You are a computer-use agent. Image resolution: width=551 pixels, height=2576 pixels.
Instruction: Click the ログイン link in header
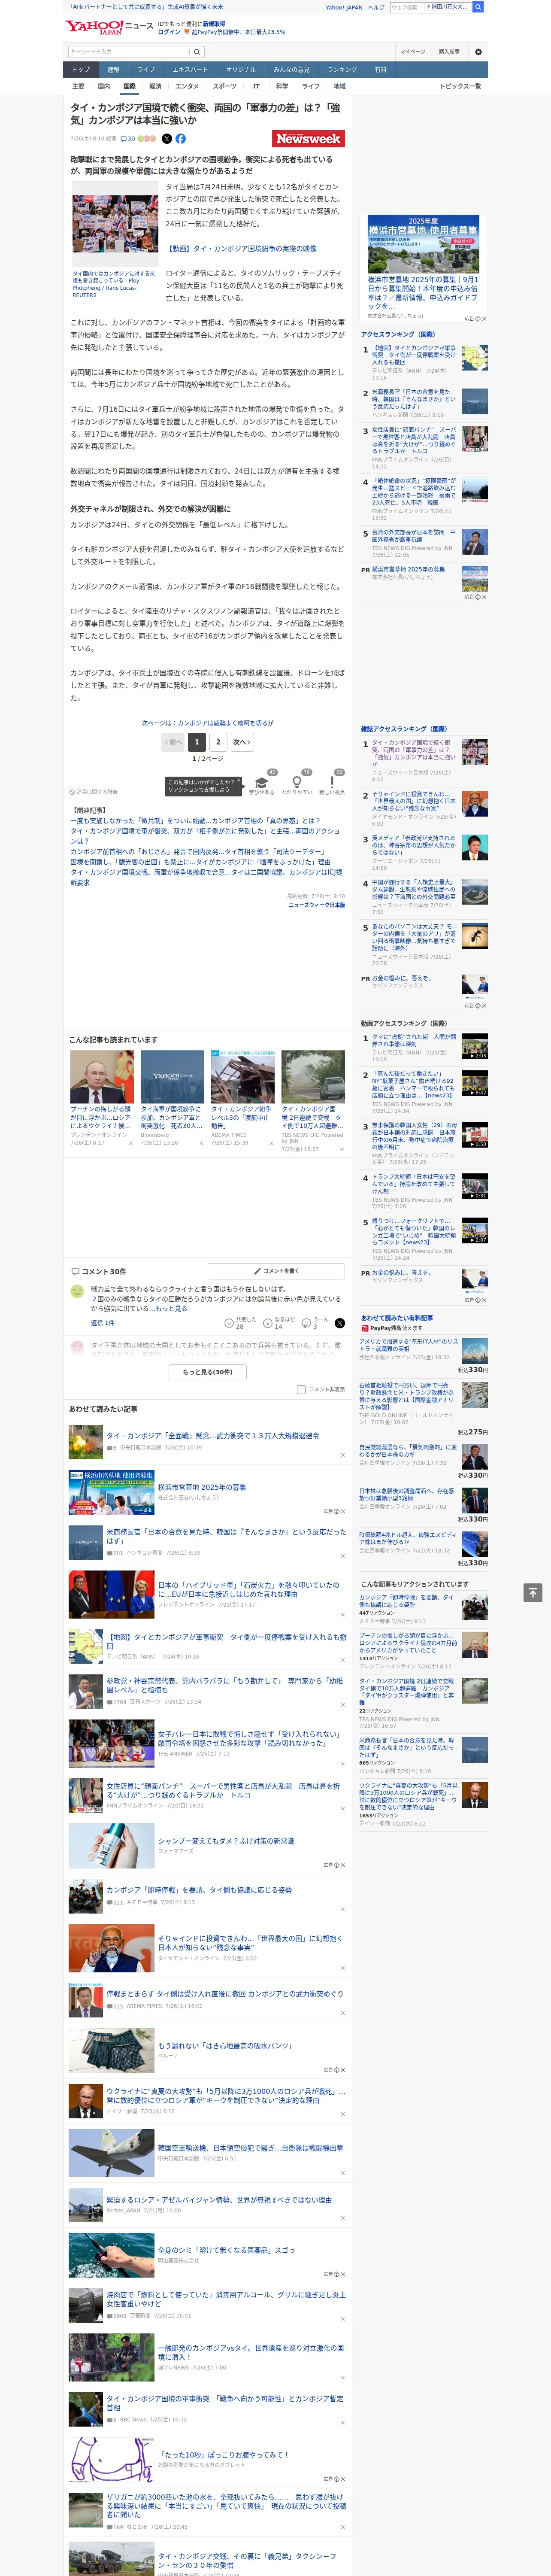tap(169, 32)
